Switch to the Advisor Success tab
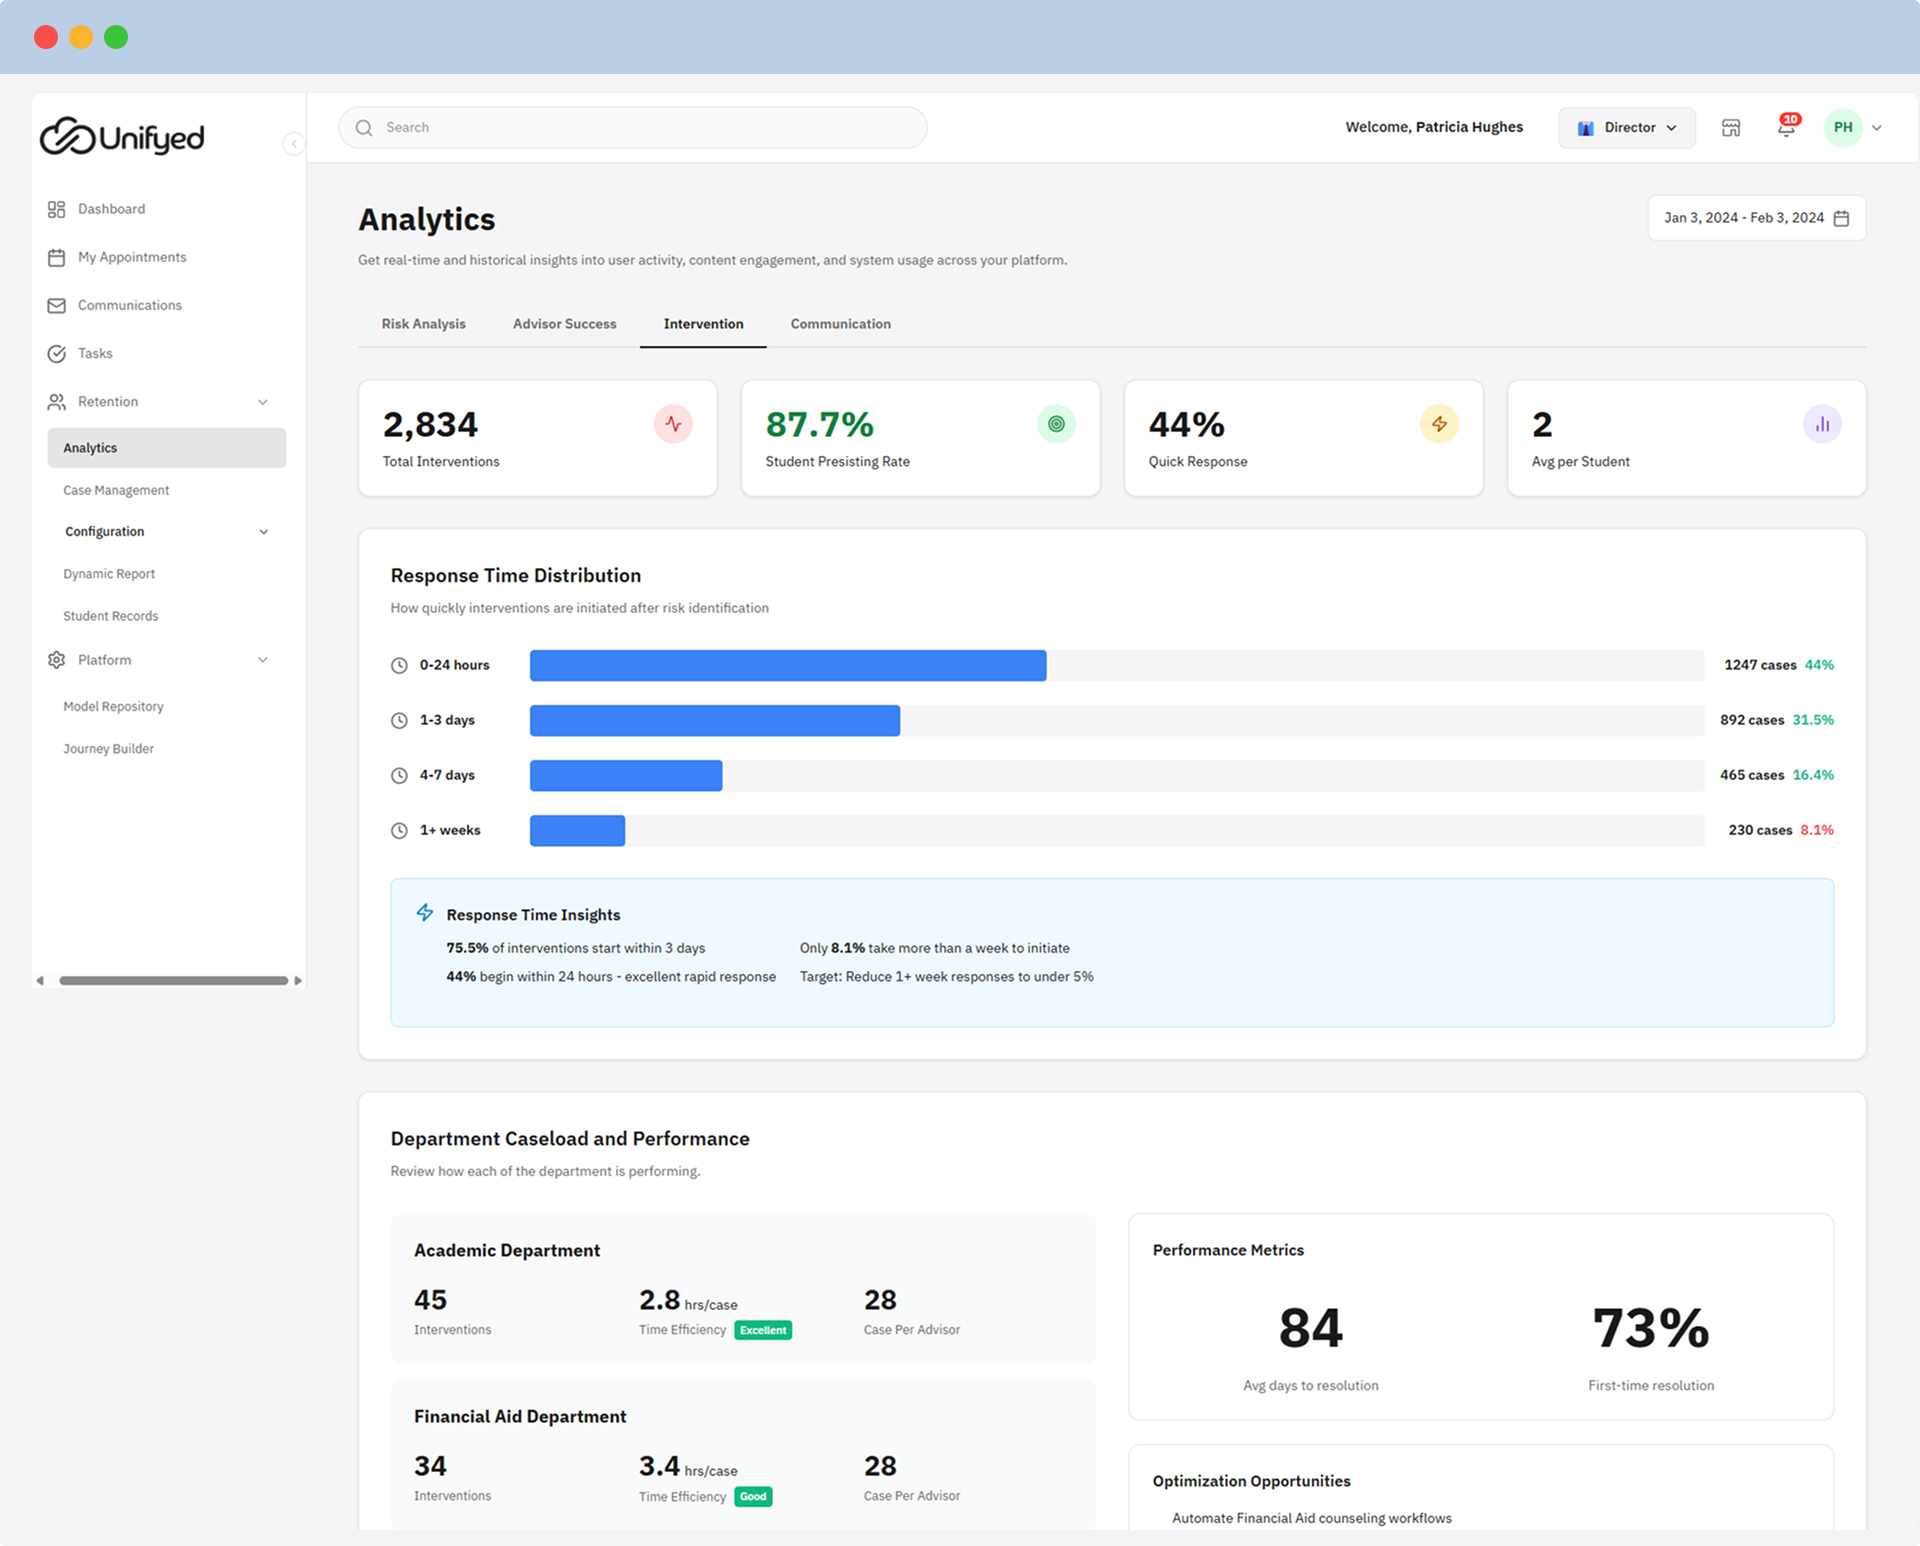 pyautogui.click(x=564, y=324)
